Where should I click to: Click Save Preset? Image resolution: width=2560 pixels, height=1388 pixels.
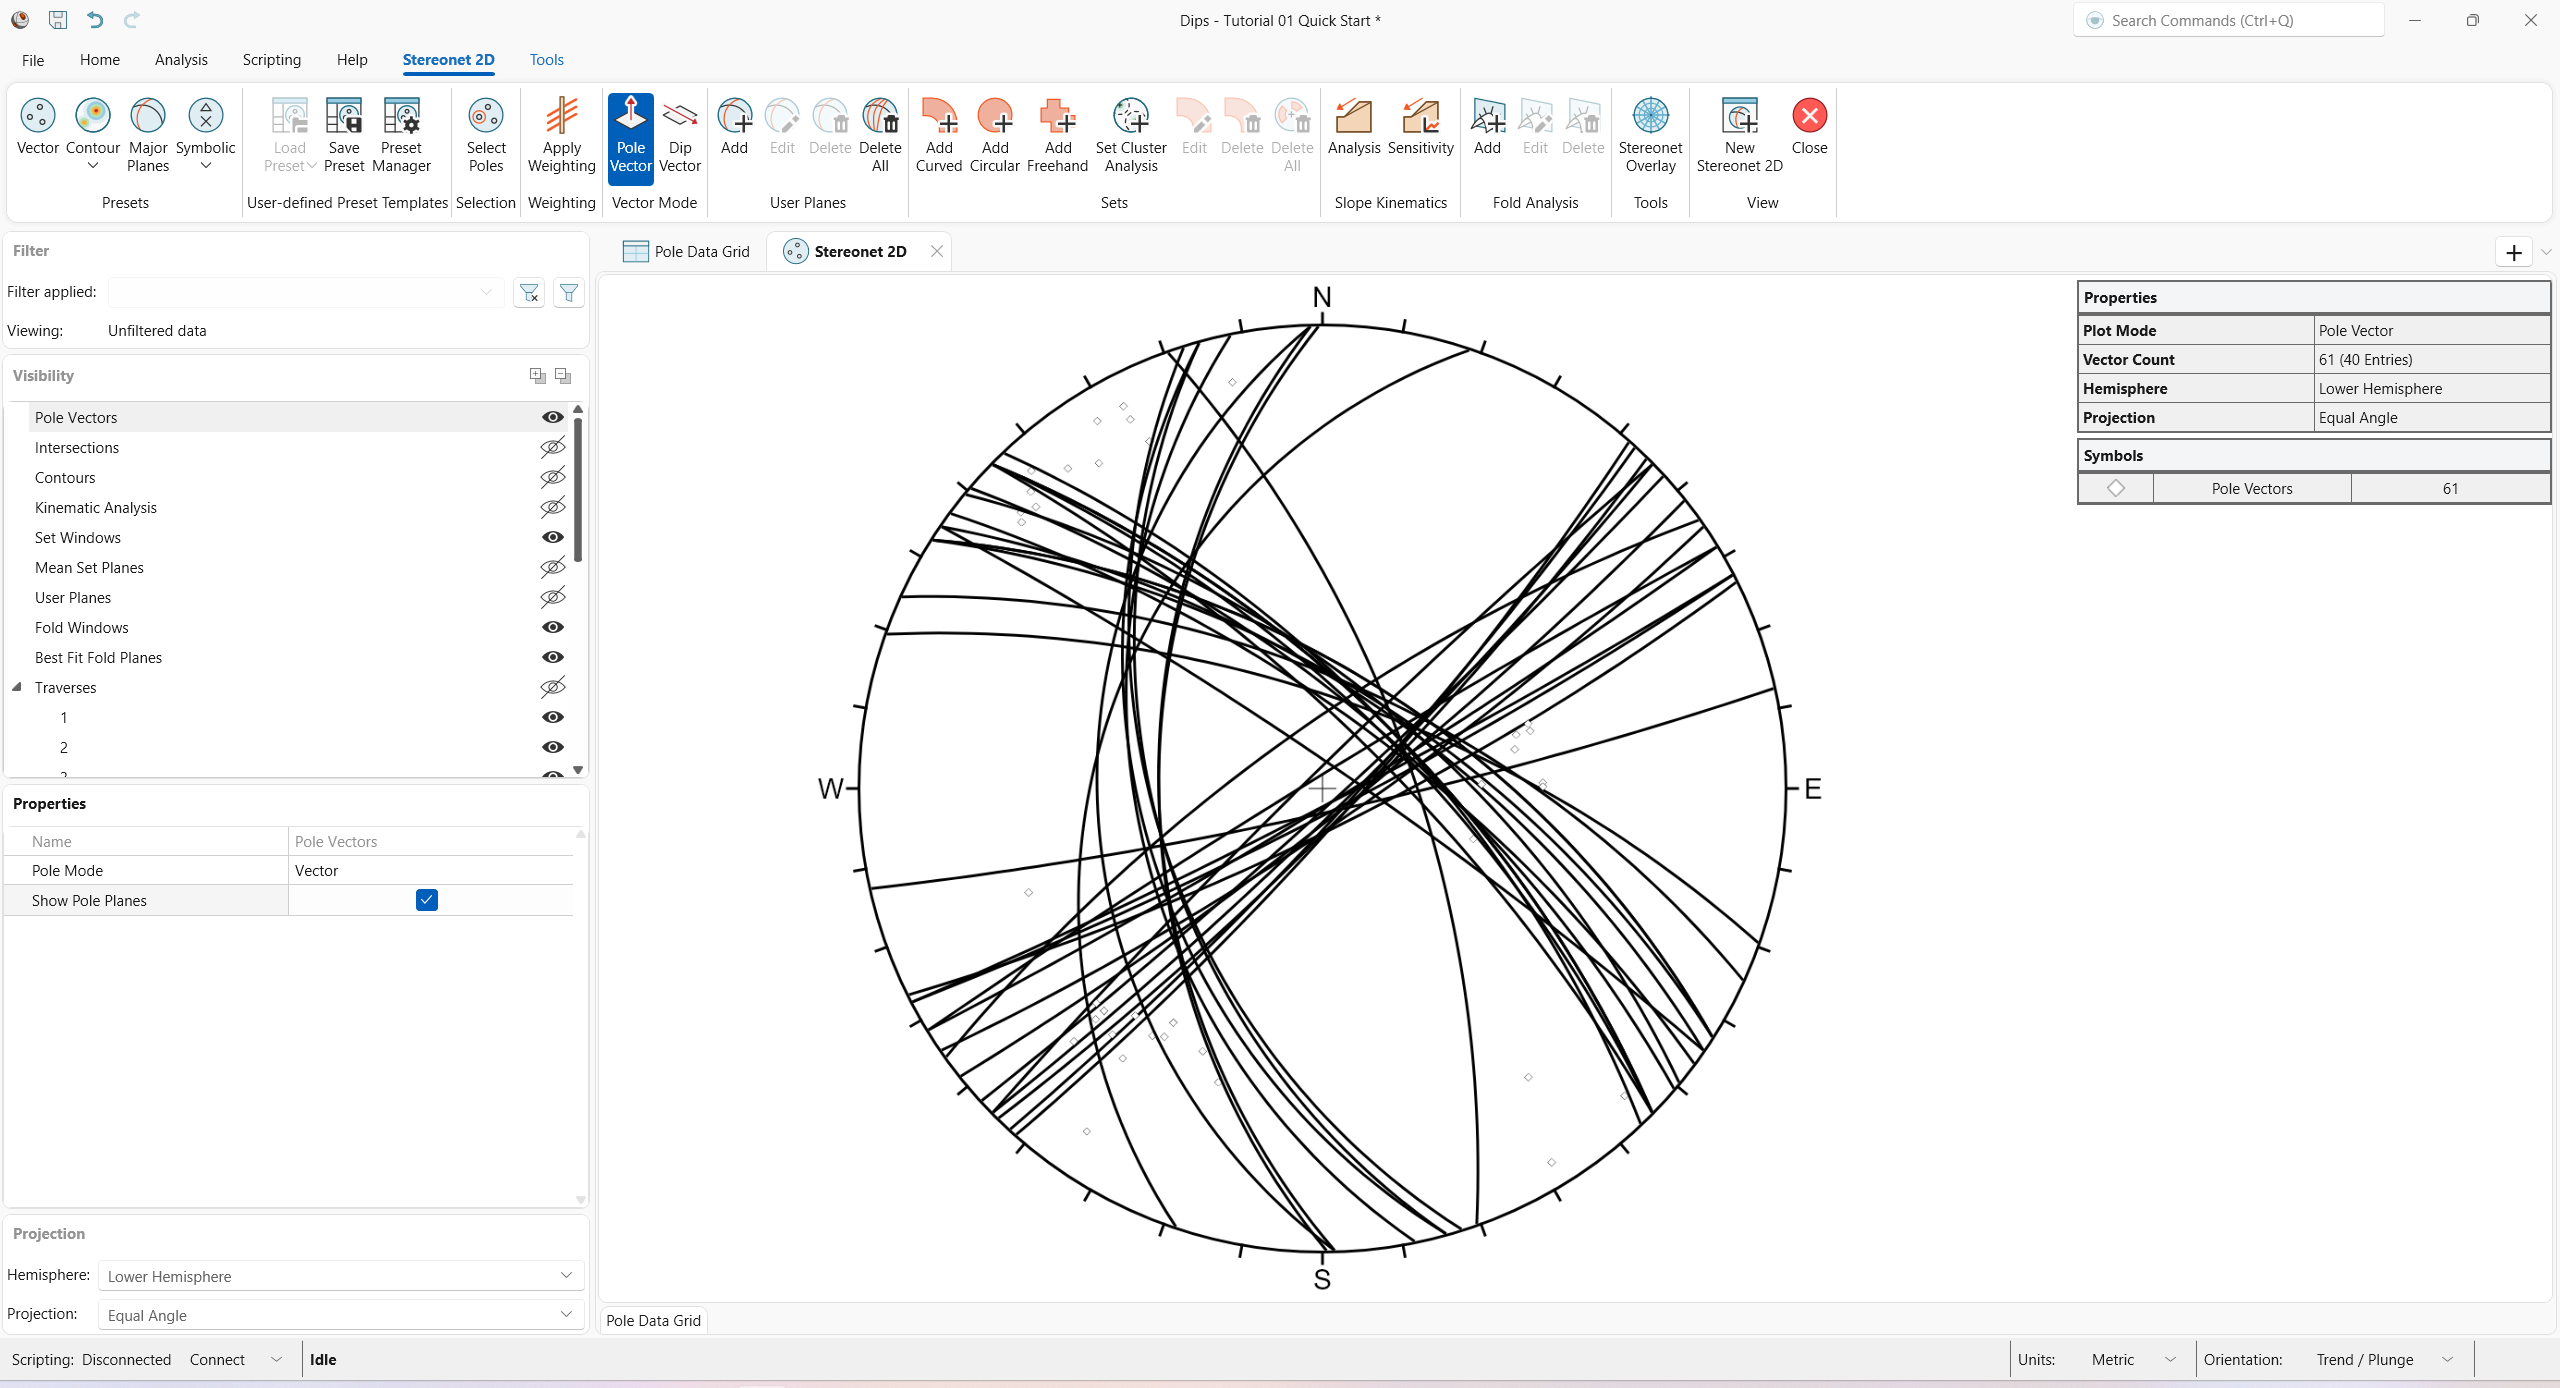pos(344,135)
